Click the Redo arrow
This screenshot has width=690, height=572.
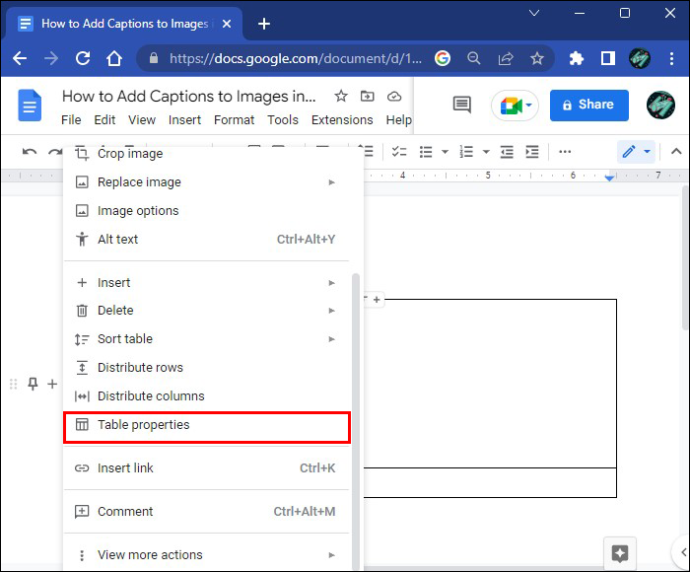click(x=55, y=152)
